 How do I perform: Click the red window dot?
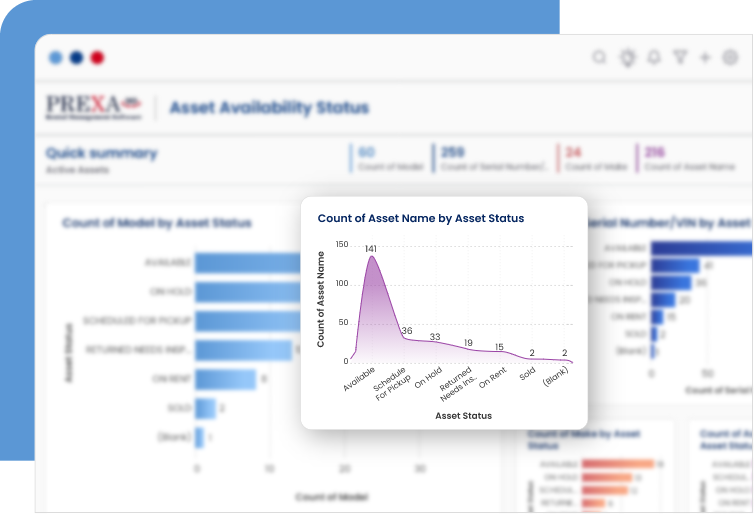[x=97, y=58]
